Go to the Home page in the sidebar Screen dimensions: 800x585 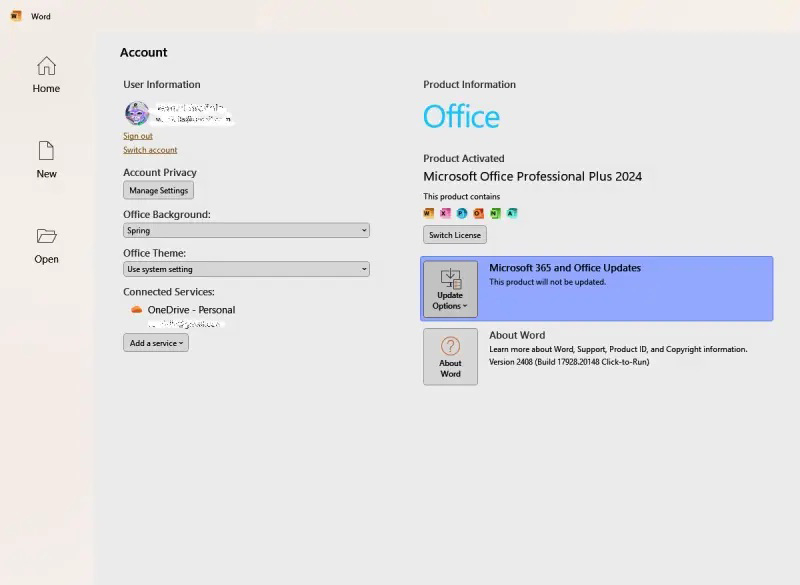(x=46, y=74)
